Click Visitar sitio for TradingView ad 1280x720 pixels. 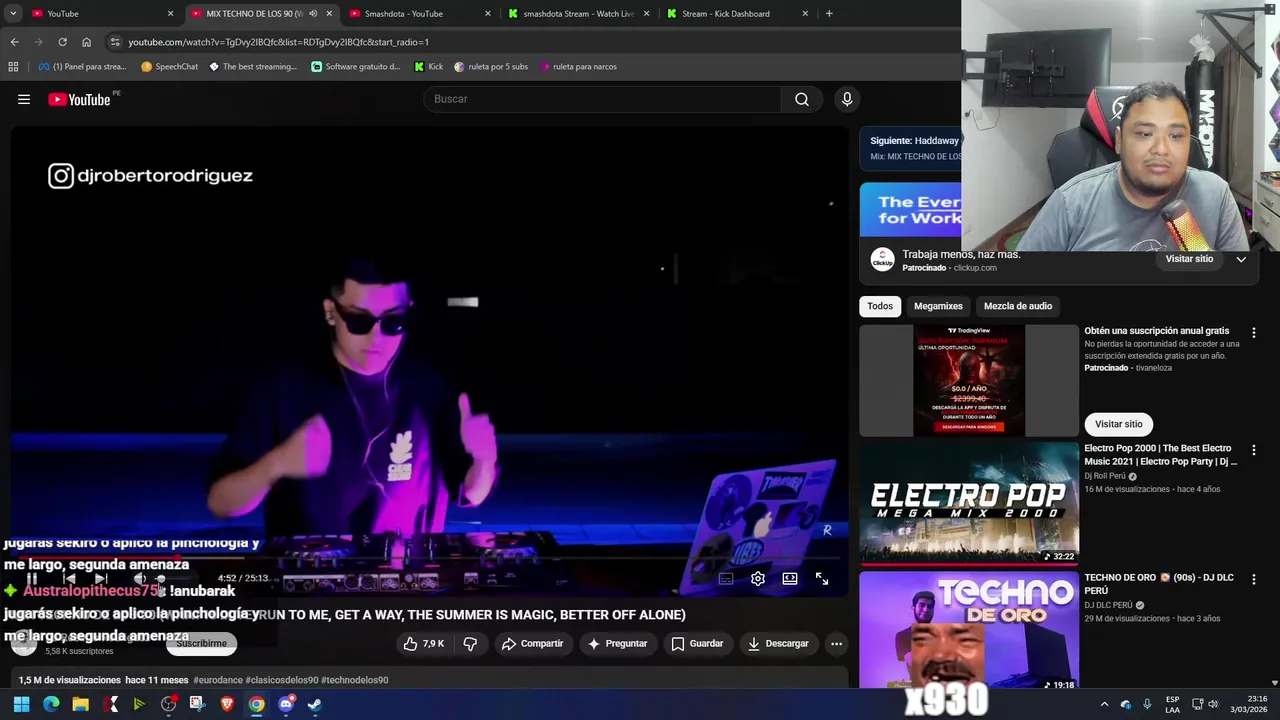point(1118,424)
